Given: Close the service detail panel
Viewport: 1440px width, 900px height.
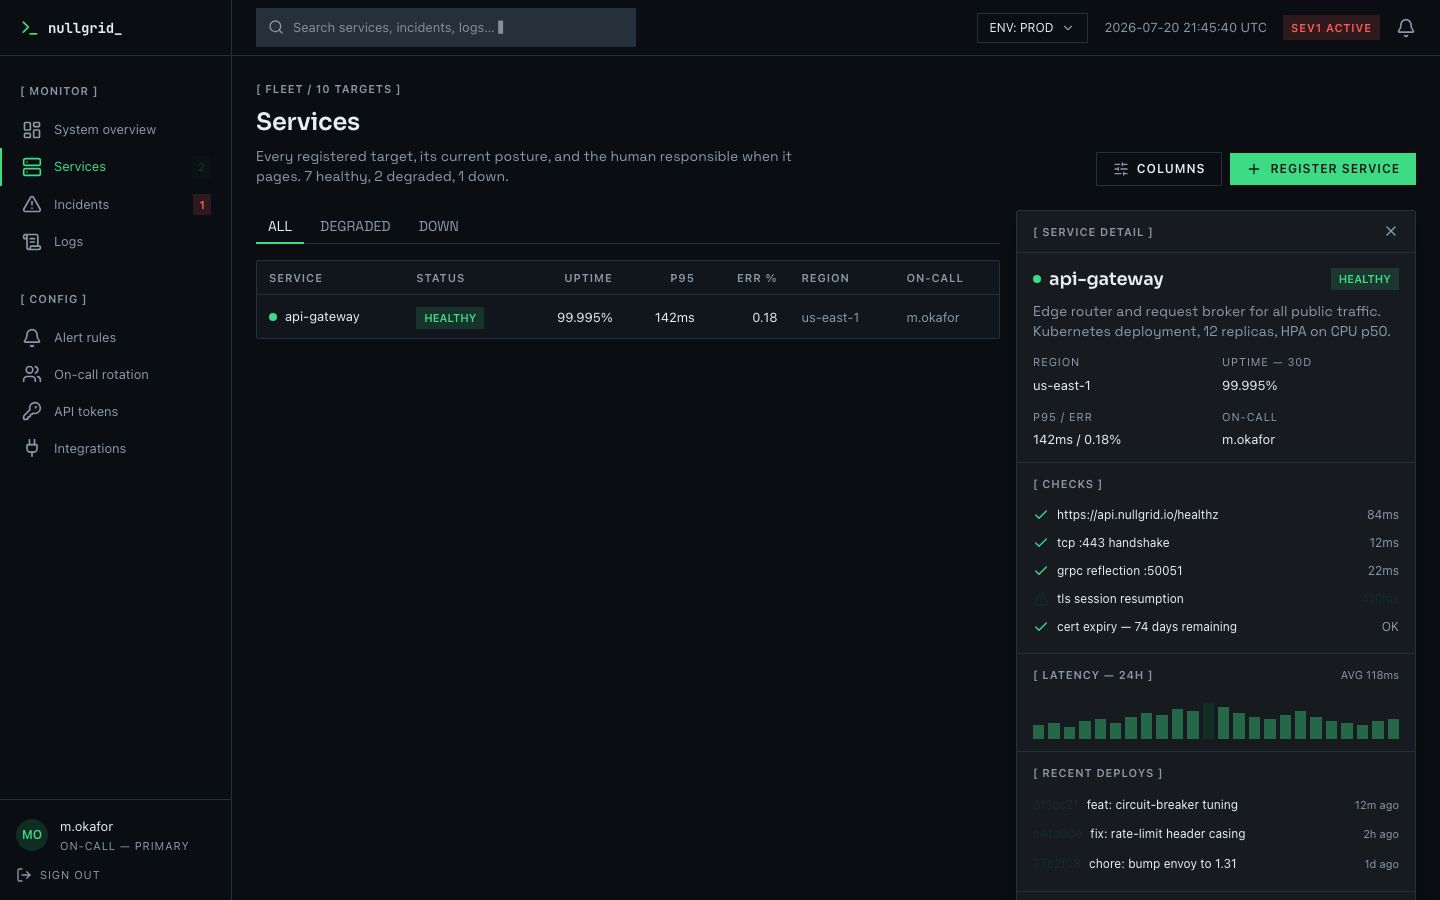Looking at the screenshot, I should click(x=1391, y=231).
